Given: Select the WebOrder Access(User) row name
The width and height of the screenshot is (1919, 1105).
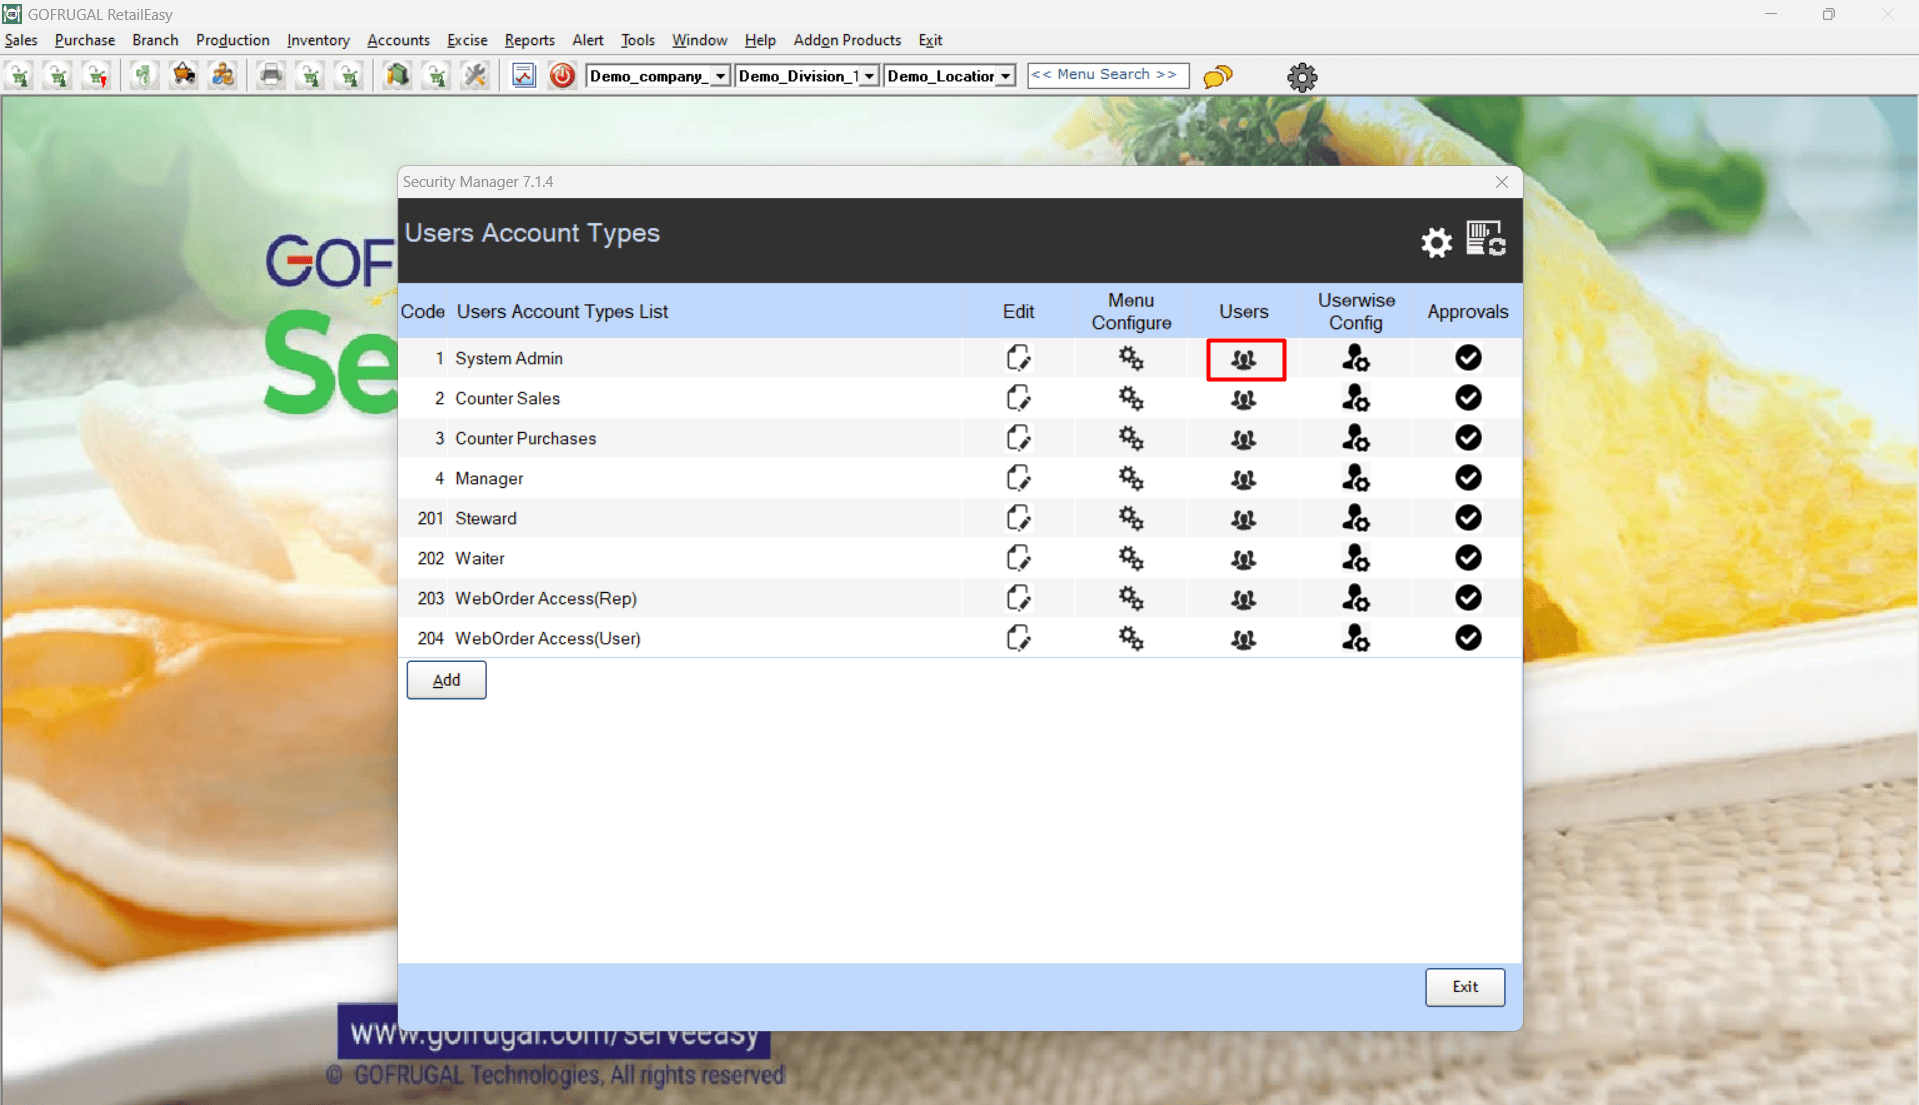Looking at the screenshot, I should [548, 638].
